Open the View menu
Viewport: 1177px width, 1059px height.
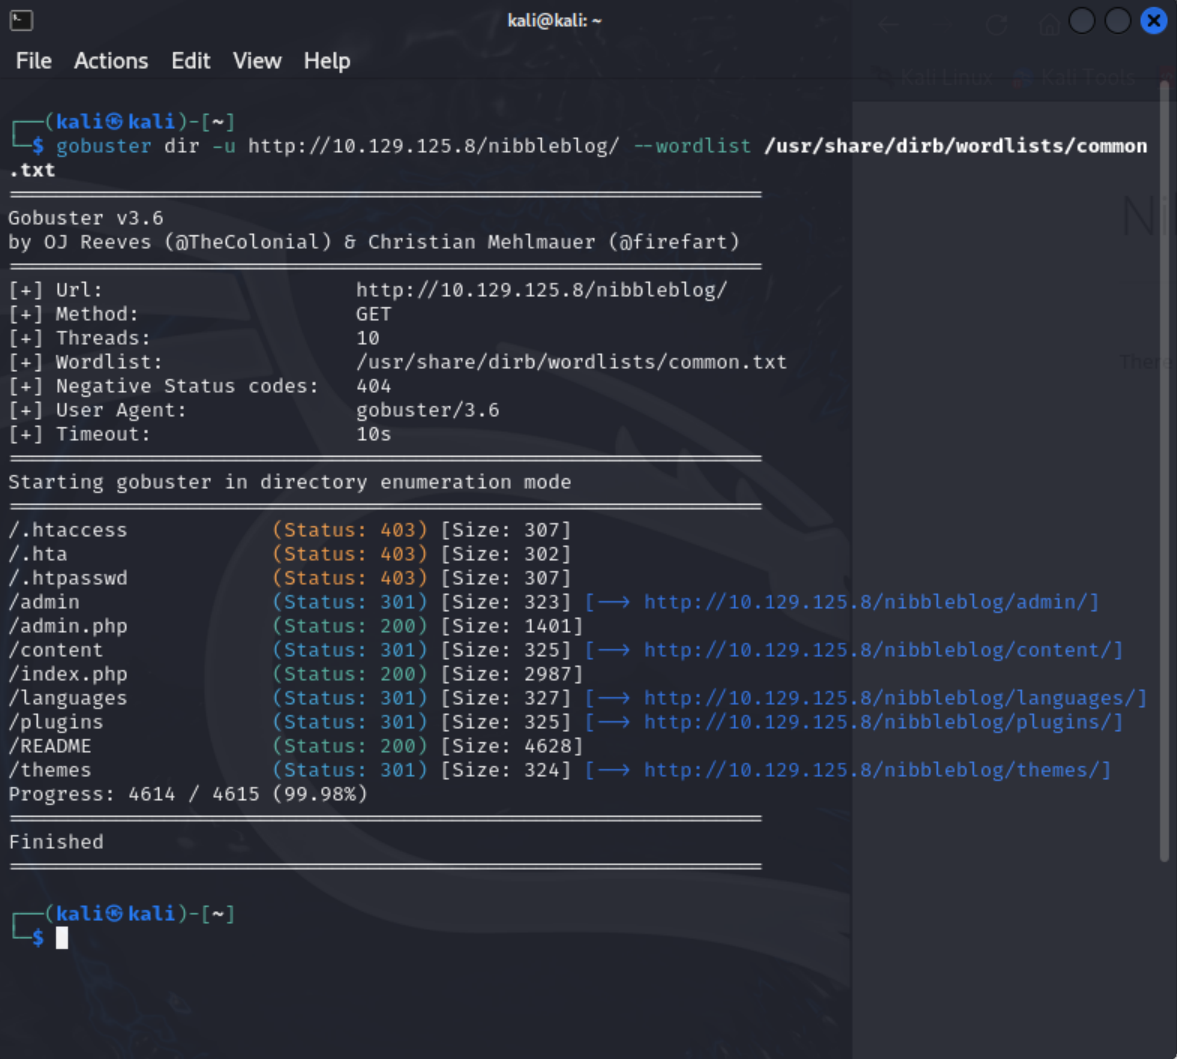[x=257, y=61]
